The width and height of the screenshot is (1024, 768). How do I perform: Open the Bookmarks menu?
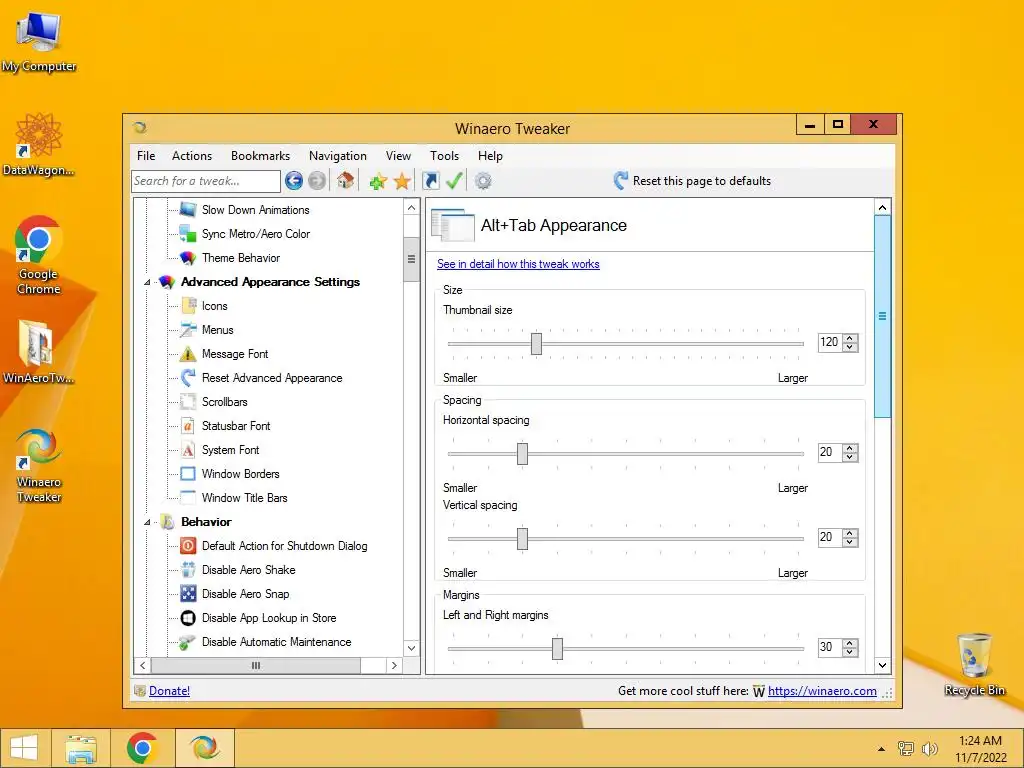(261, 156)
